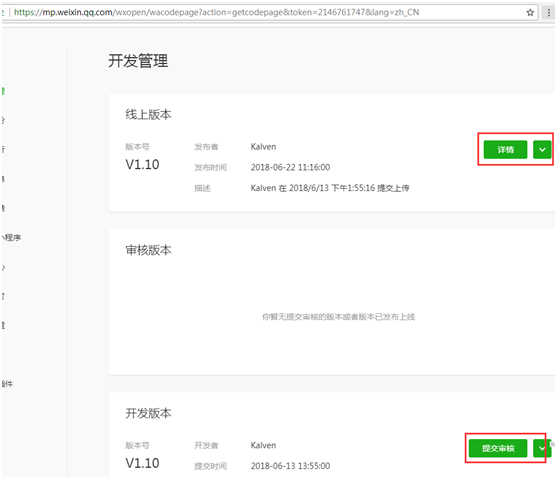Select the green highlighted sidebar item
The width and height of the screenshot is (557, 479).
pyautogui.click(x=3, y=91)
